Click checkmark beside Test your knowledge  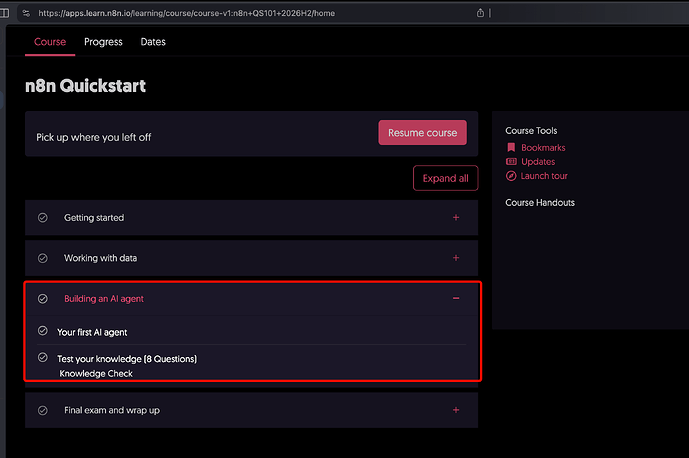[43, 357]
